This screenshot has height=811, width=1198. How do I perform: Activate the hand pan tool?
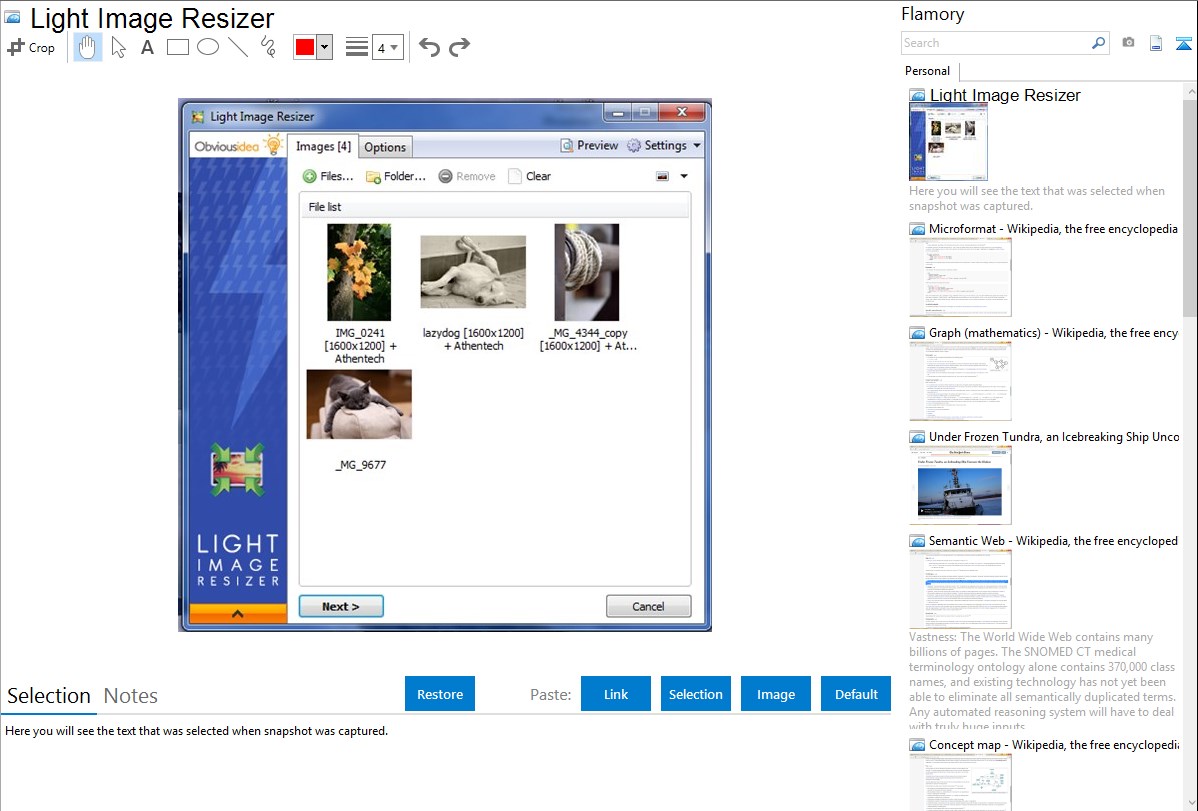pyautogui.click(x=87, y=47)
